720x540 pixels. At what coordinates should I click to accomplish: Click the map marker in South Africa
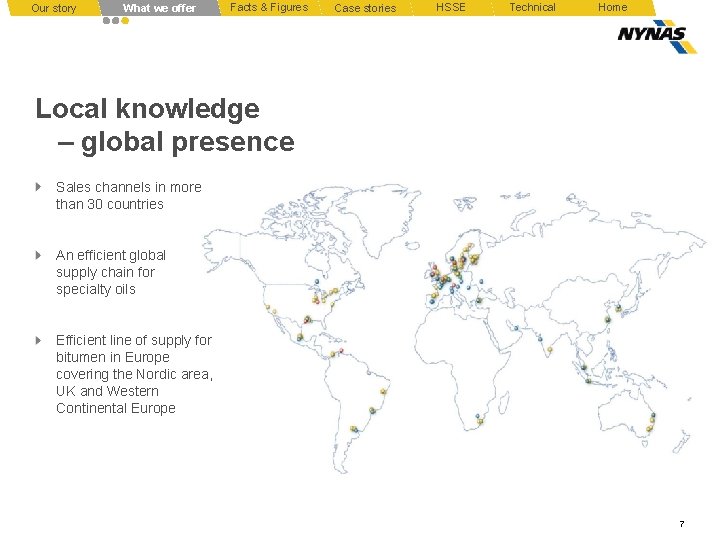[479, 419]
